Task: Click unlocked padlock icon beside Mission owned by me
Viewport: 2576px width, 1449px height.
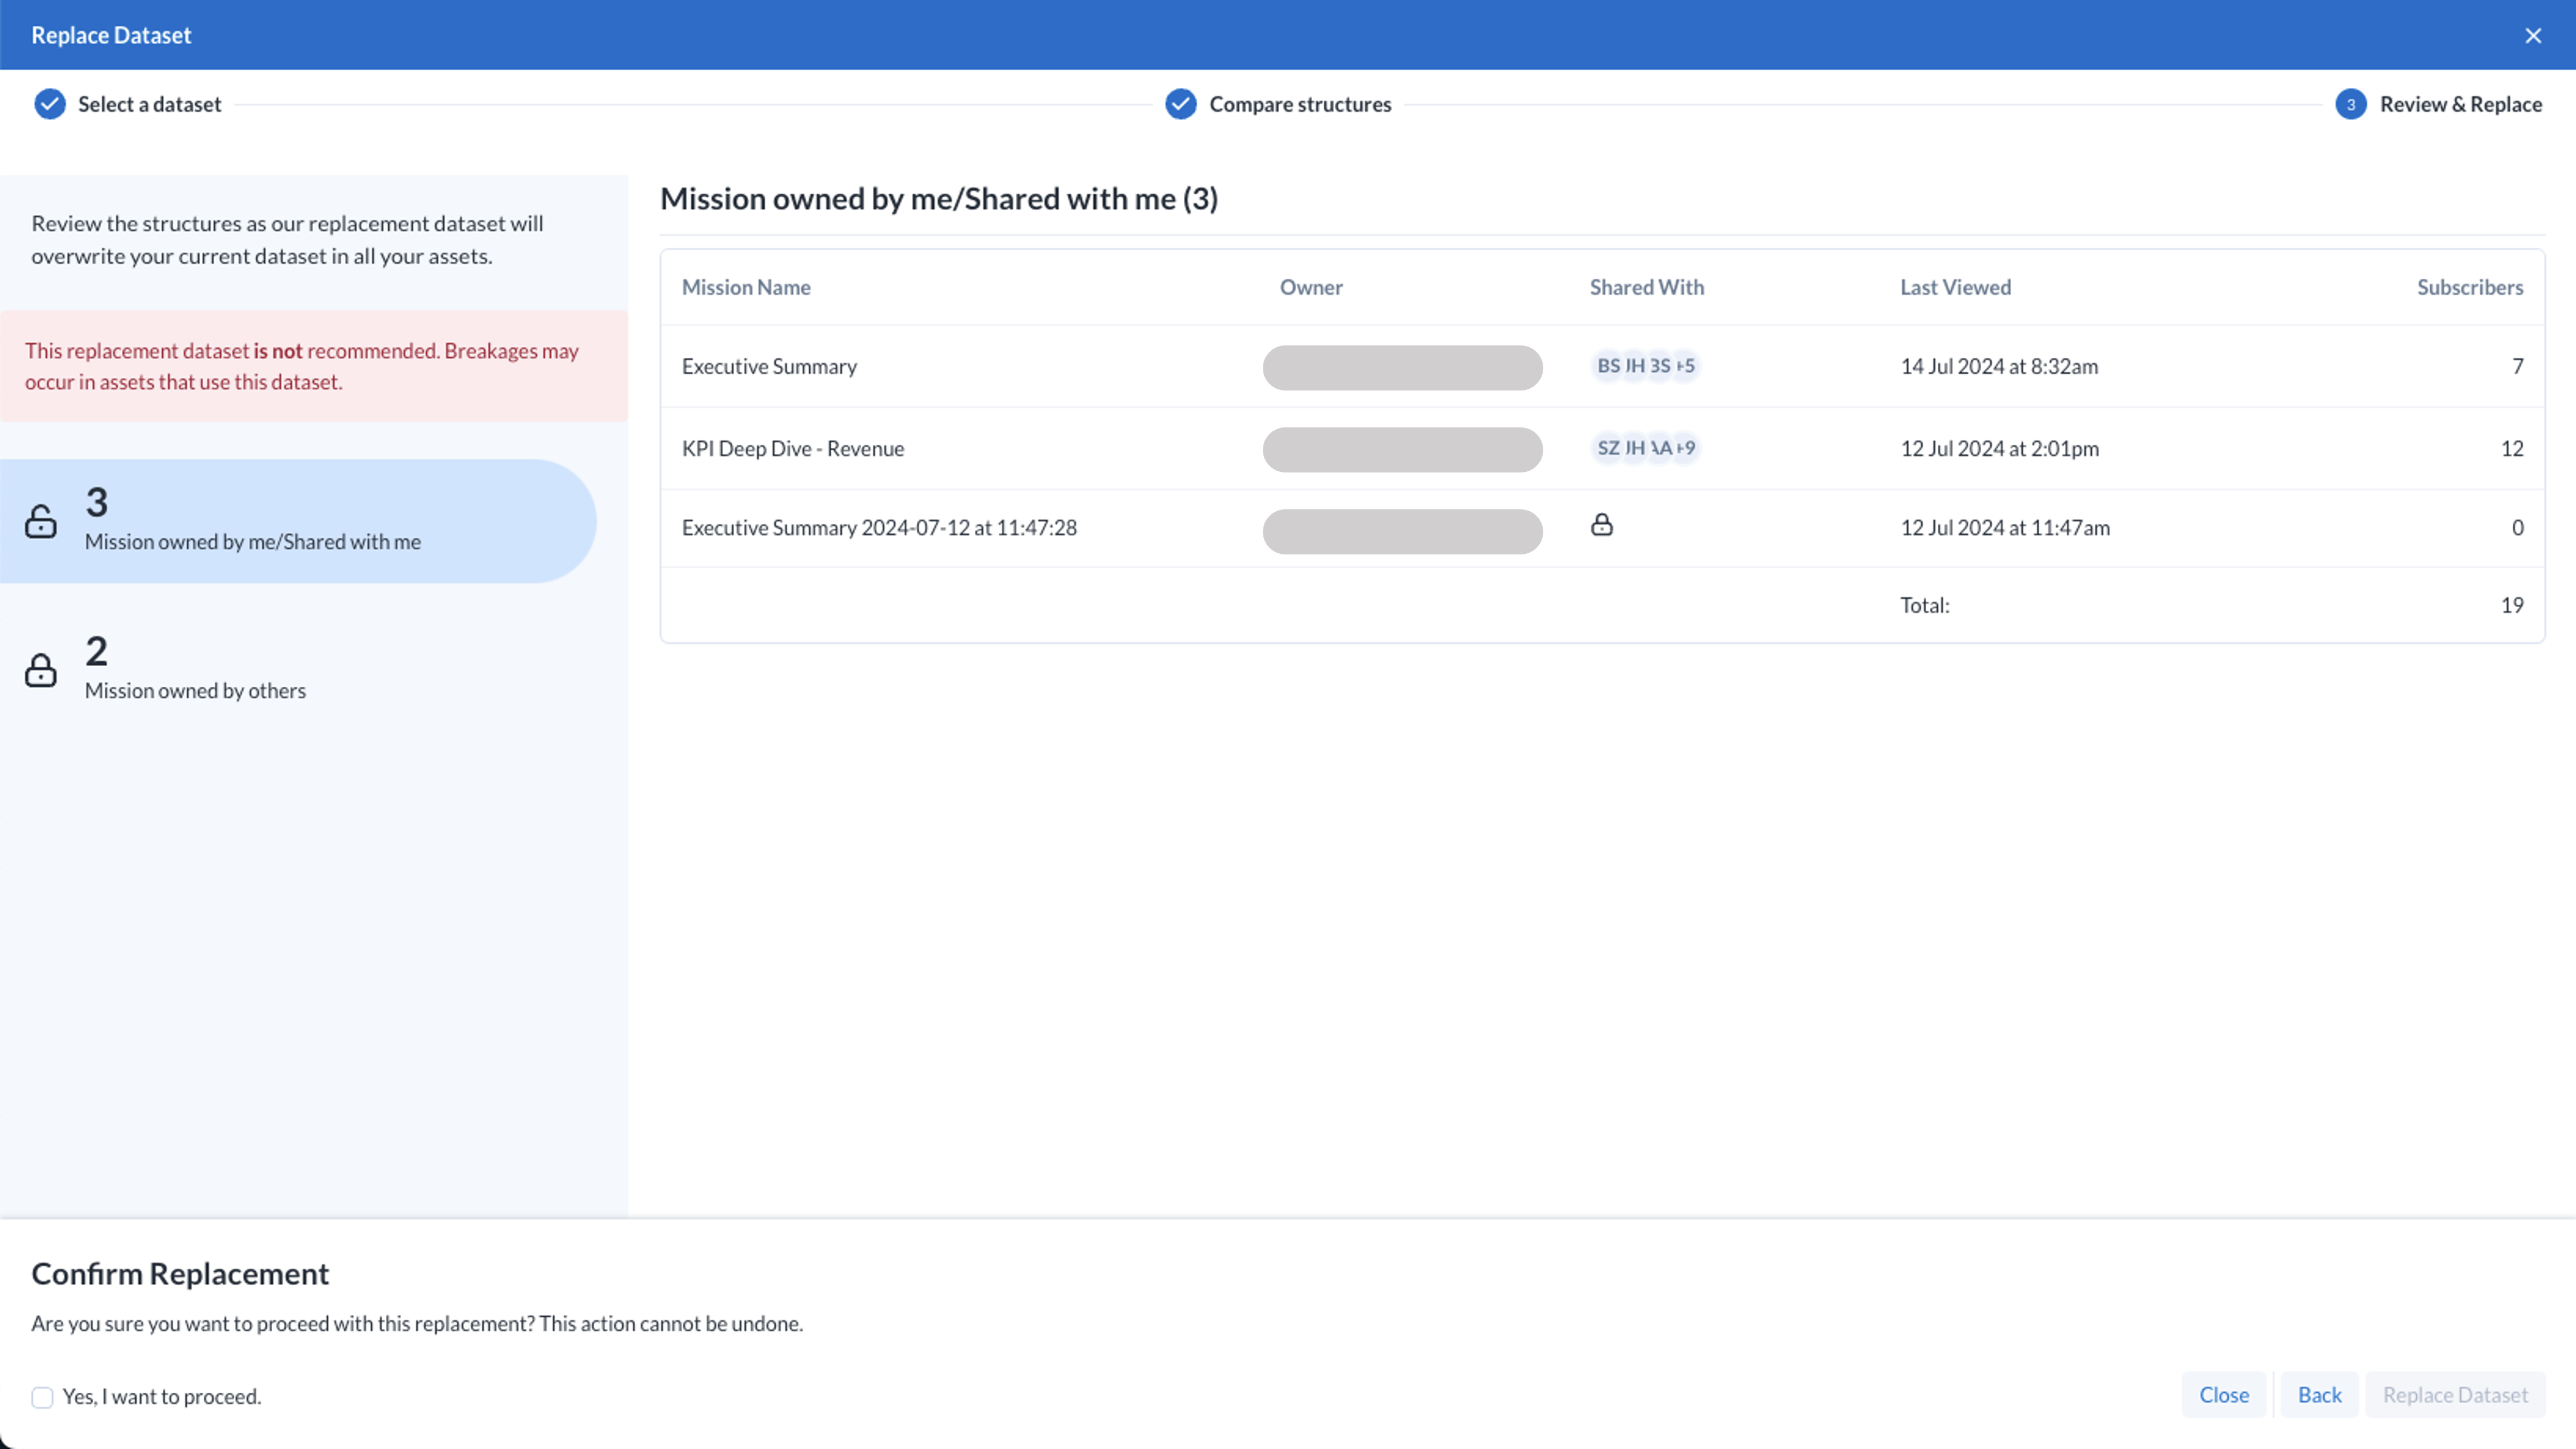Action: coord(41,521)
